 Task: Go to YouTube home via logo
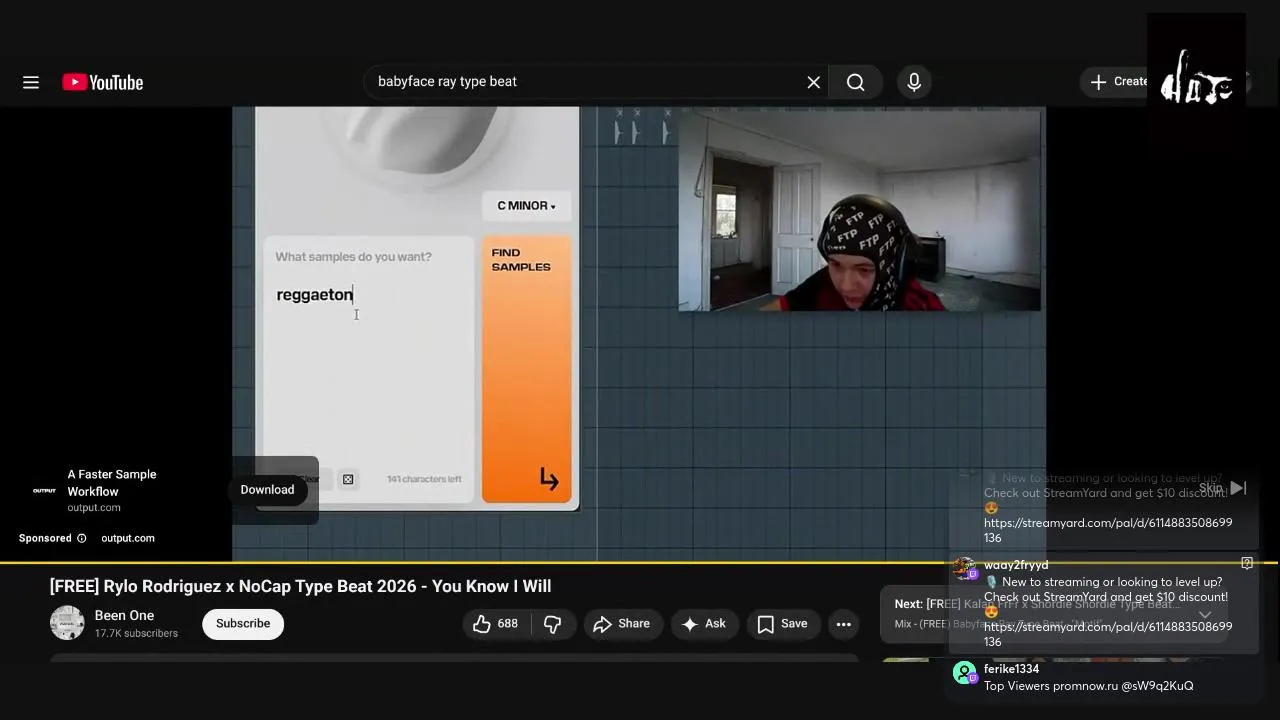point(103,82)
